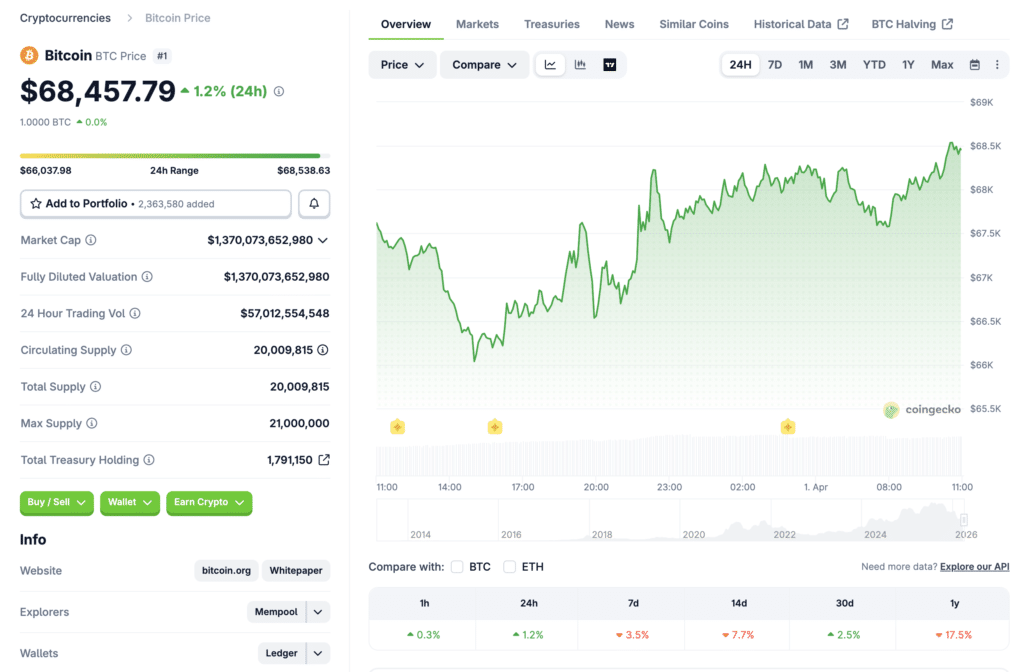The height and width of the screenshot is (672, 1024).
Task: Switch to the Overview tab
Action: tap(406, 24)
